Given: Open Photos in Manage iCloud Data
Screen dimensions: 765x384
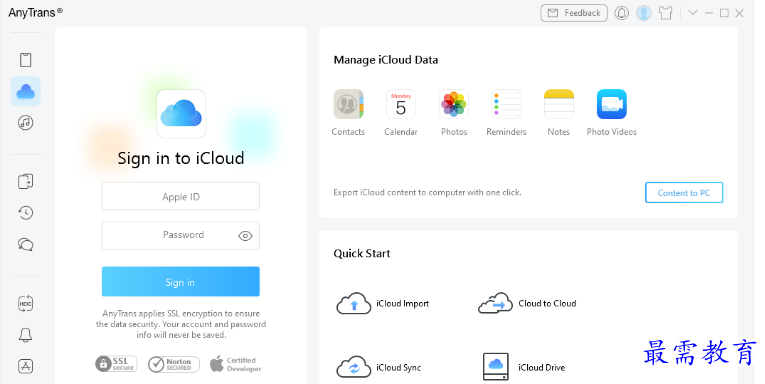Looking at the screenshot, I should coord(454,113).
